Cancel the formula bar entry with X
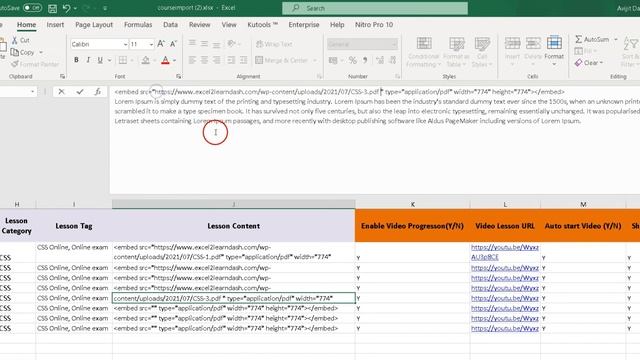The width and height of the screenshot is (640, 360). click(x=61, y=92)
